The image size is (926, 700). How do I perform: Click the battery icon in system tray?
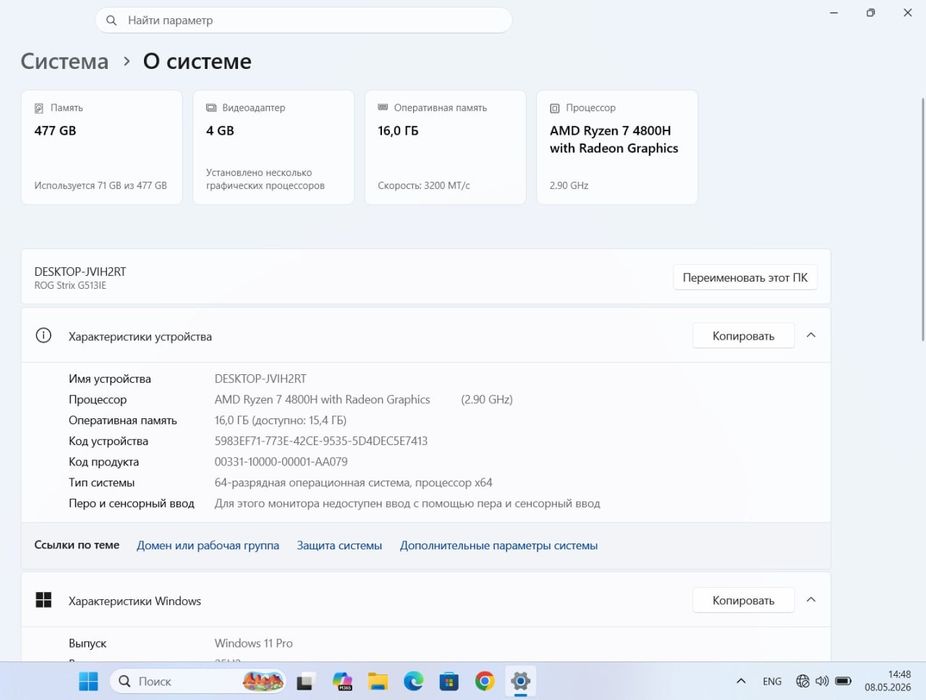tap(843, 681)
